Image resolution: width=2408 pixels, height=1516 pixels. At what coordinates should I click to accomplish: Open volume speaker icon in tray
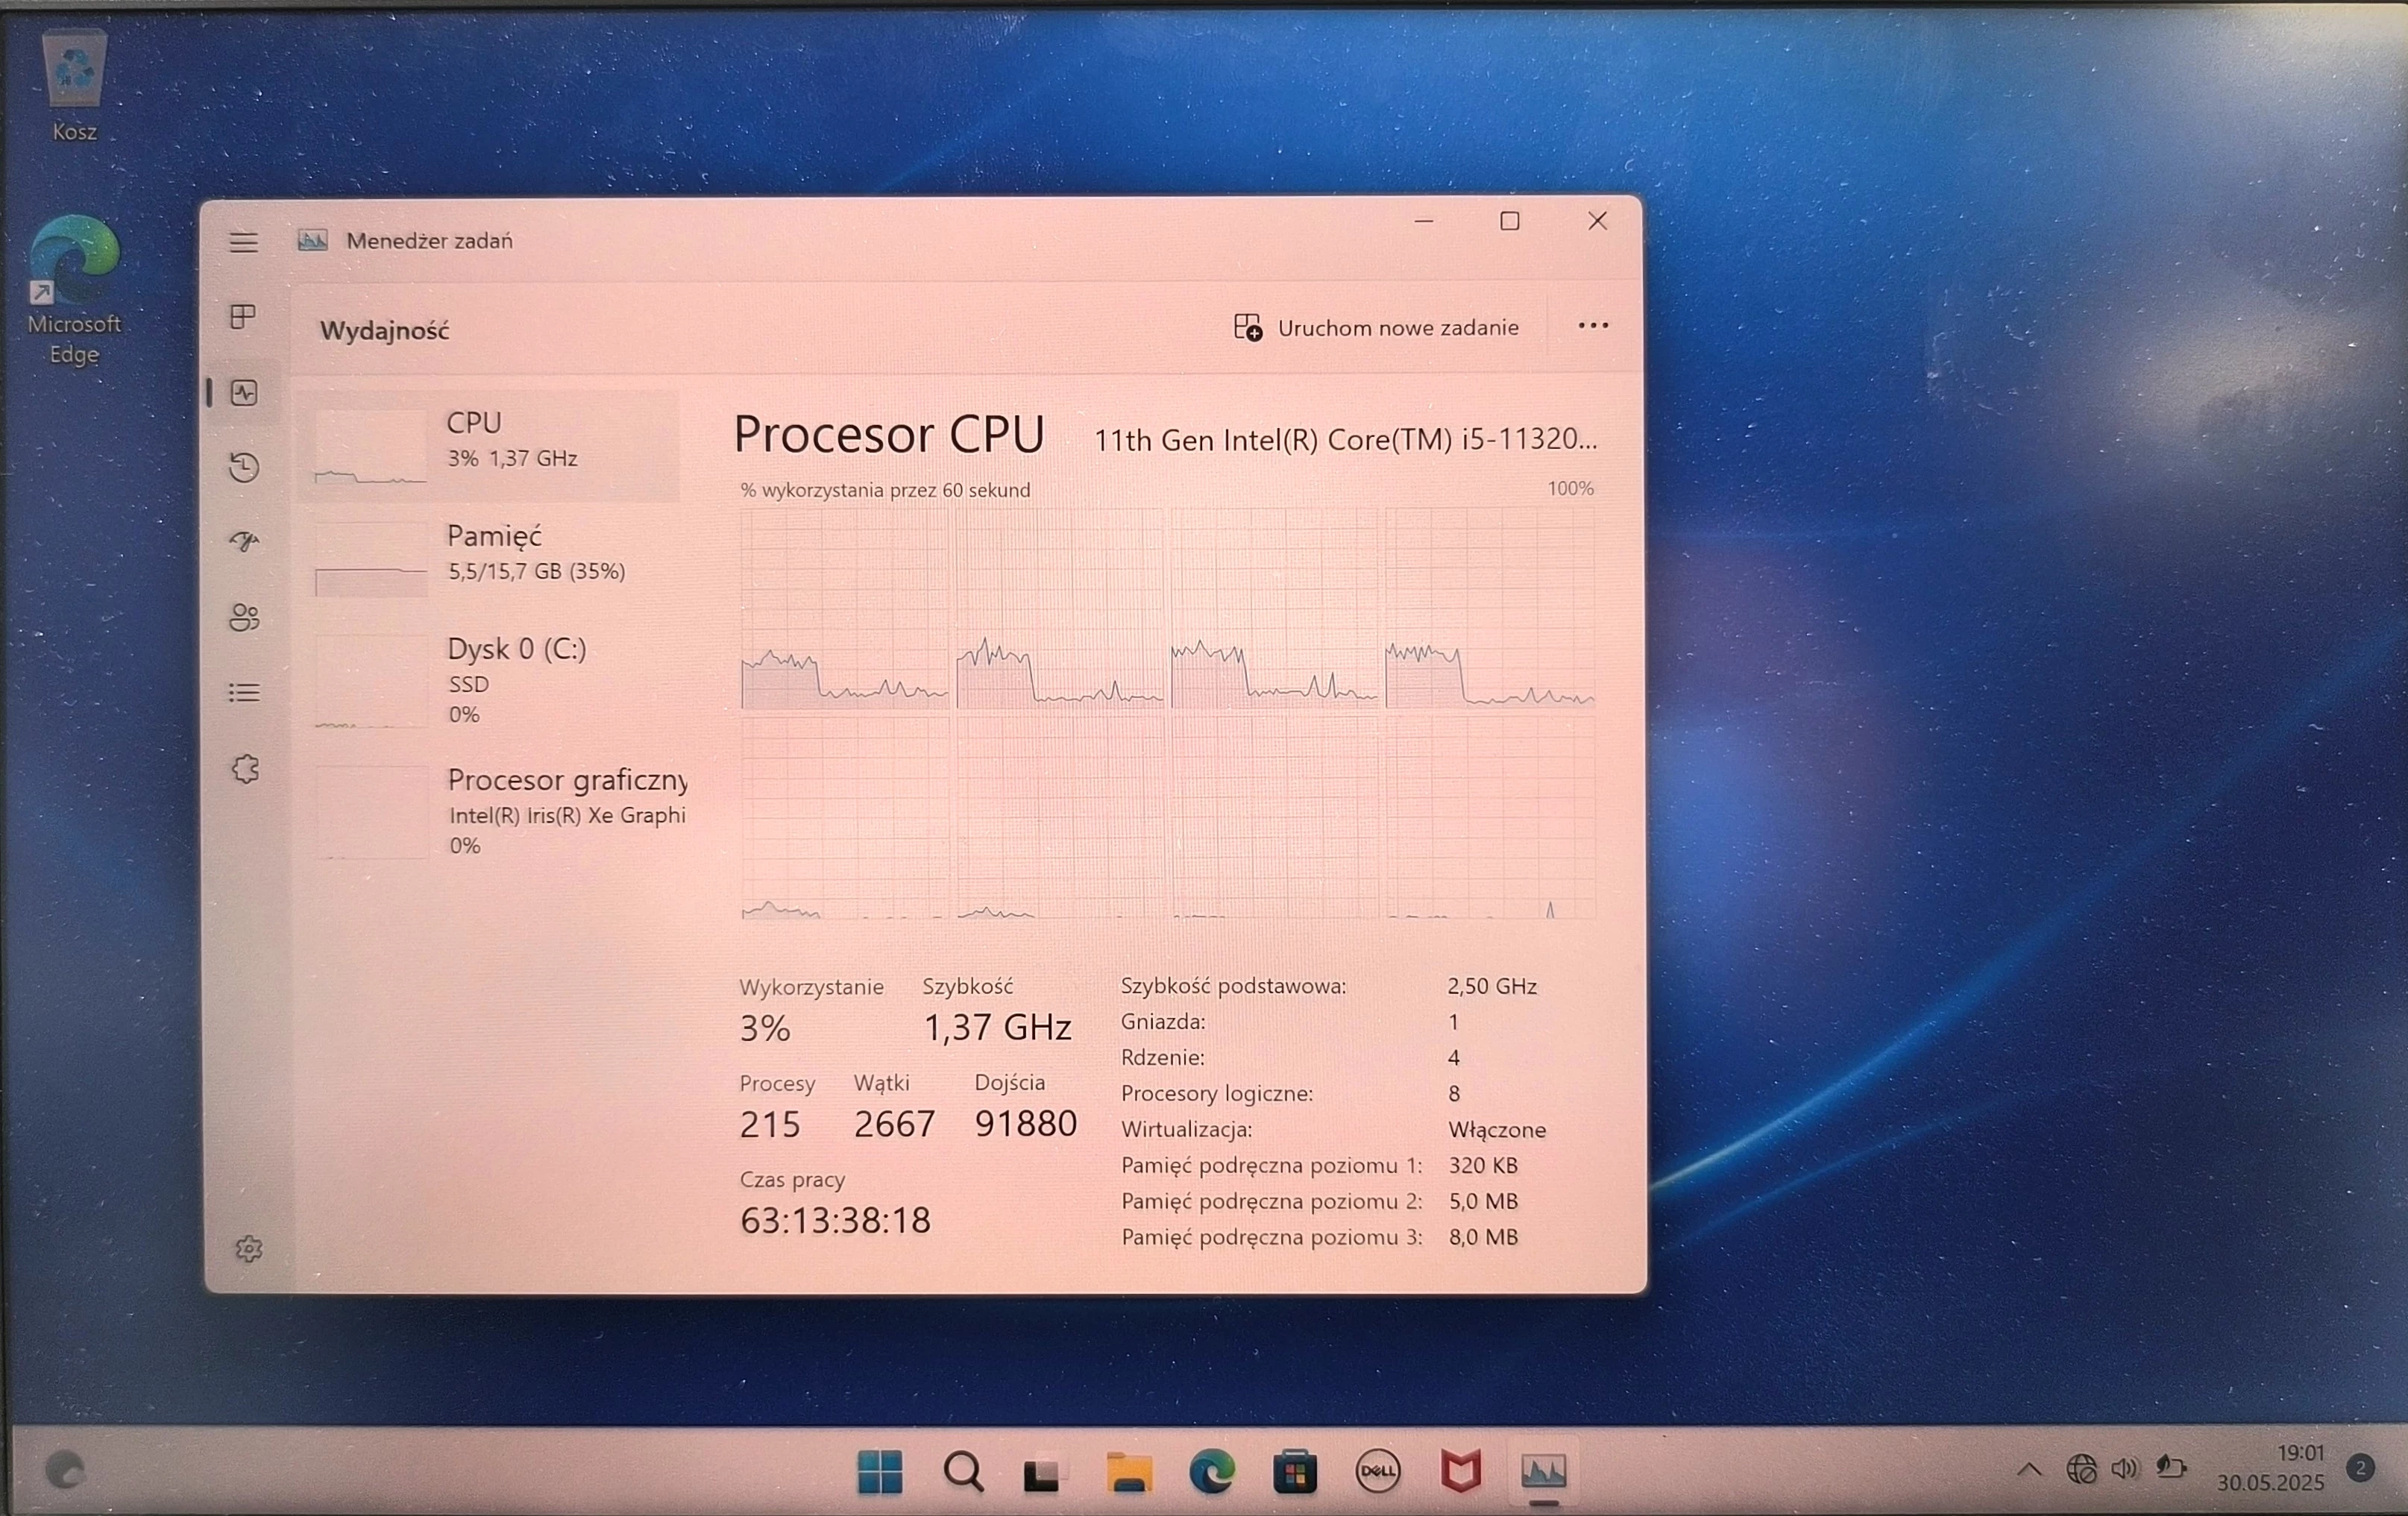[2125, 1469]
